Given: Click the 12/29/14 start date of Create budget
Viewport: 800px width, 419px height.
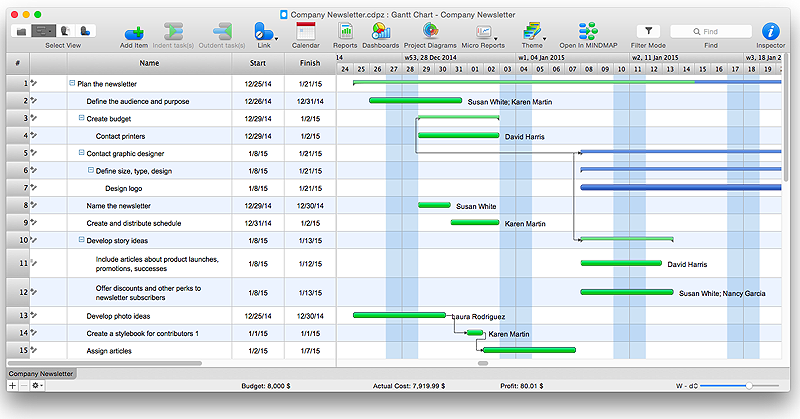Looking at the screenshot, I should pyautogui.click(x=258, y=119).
